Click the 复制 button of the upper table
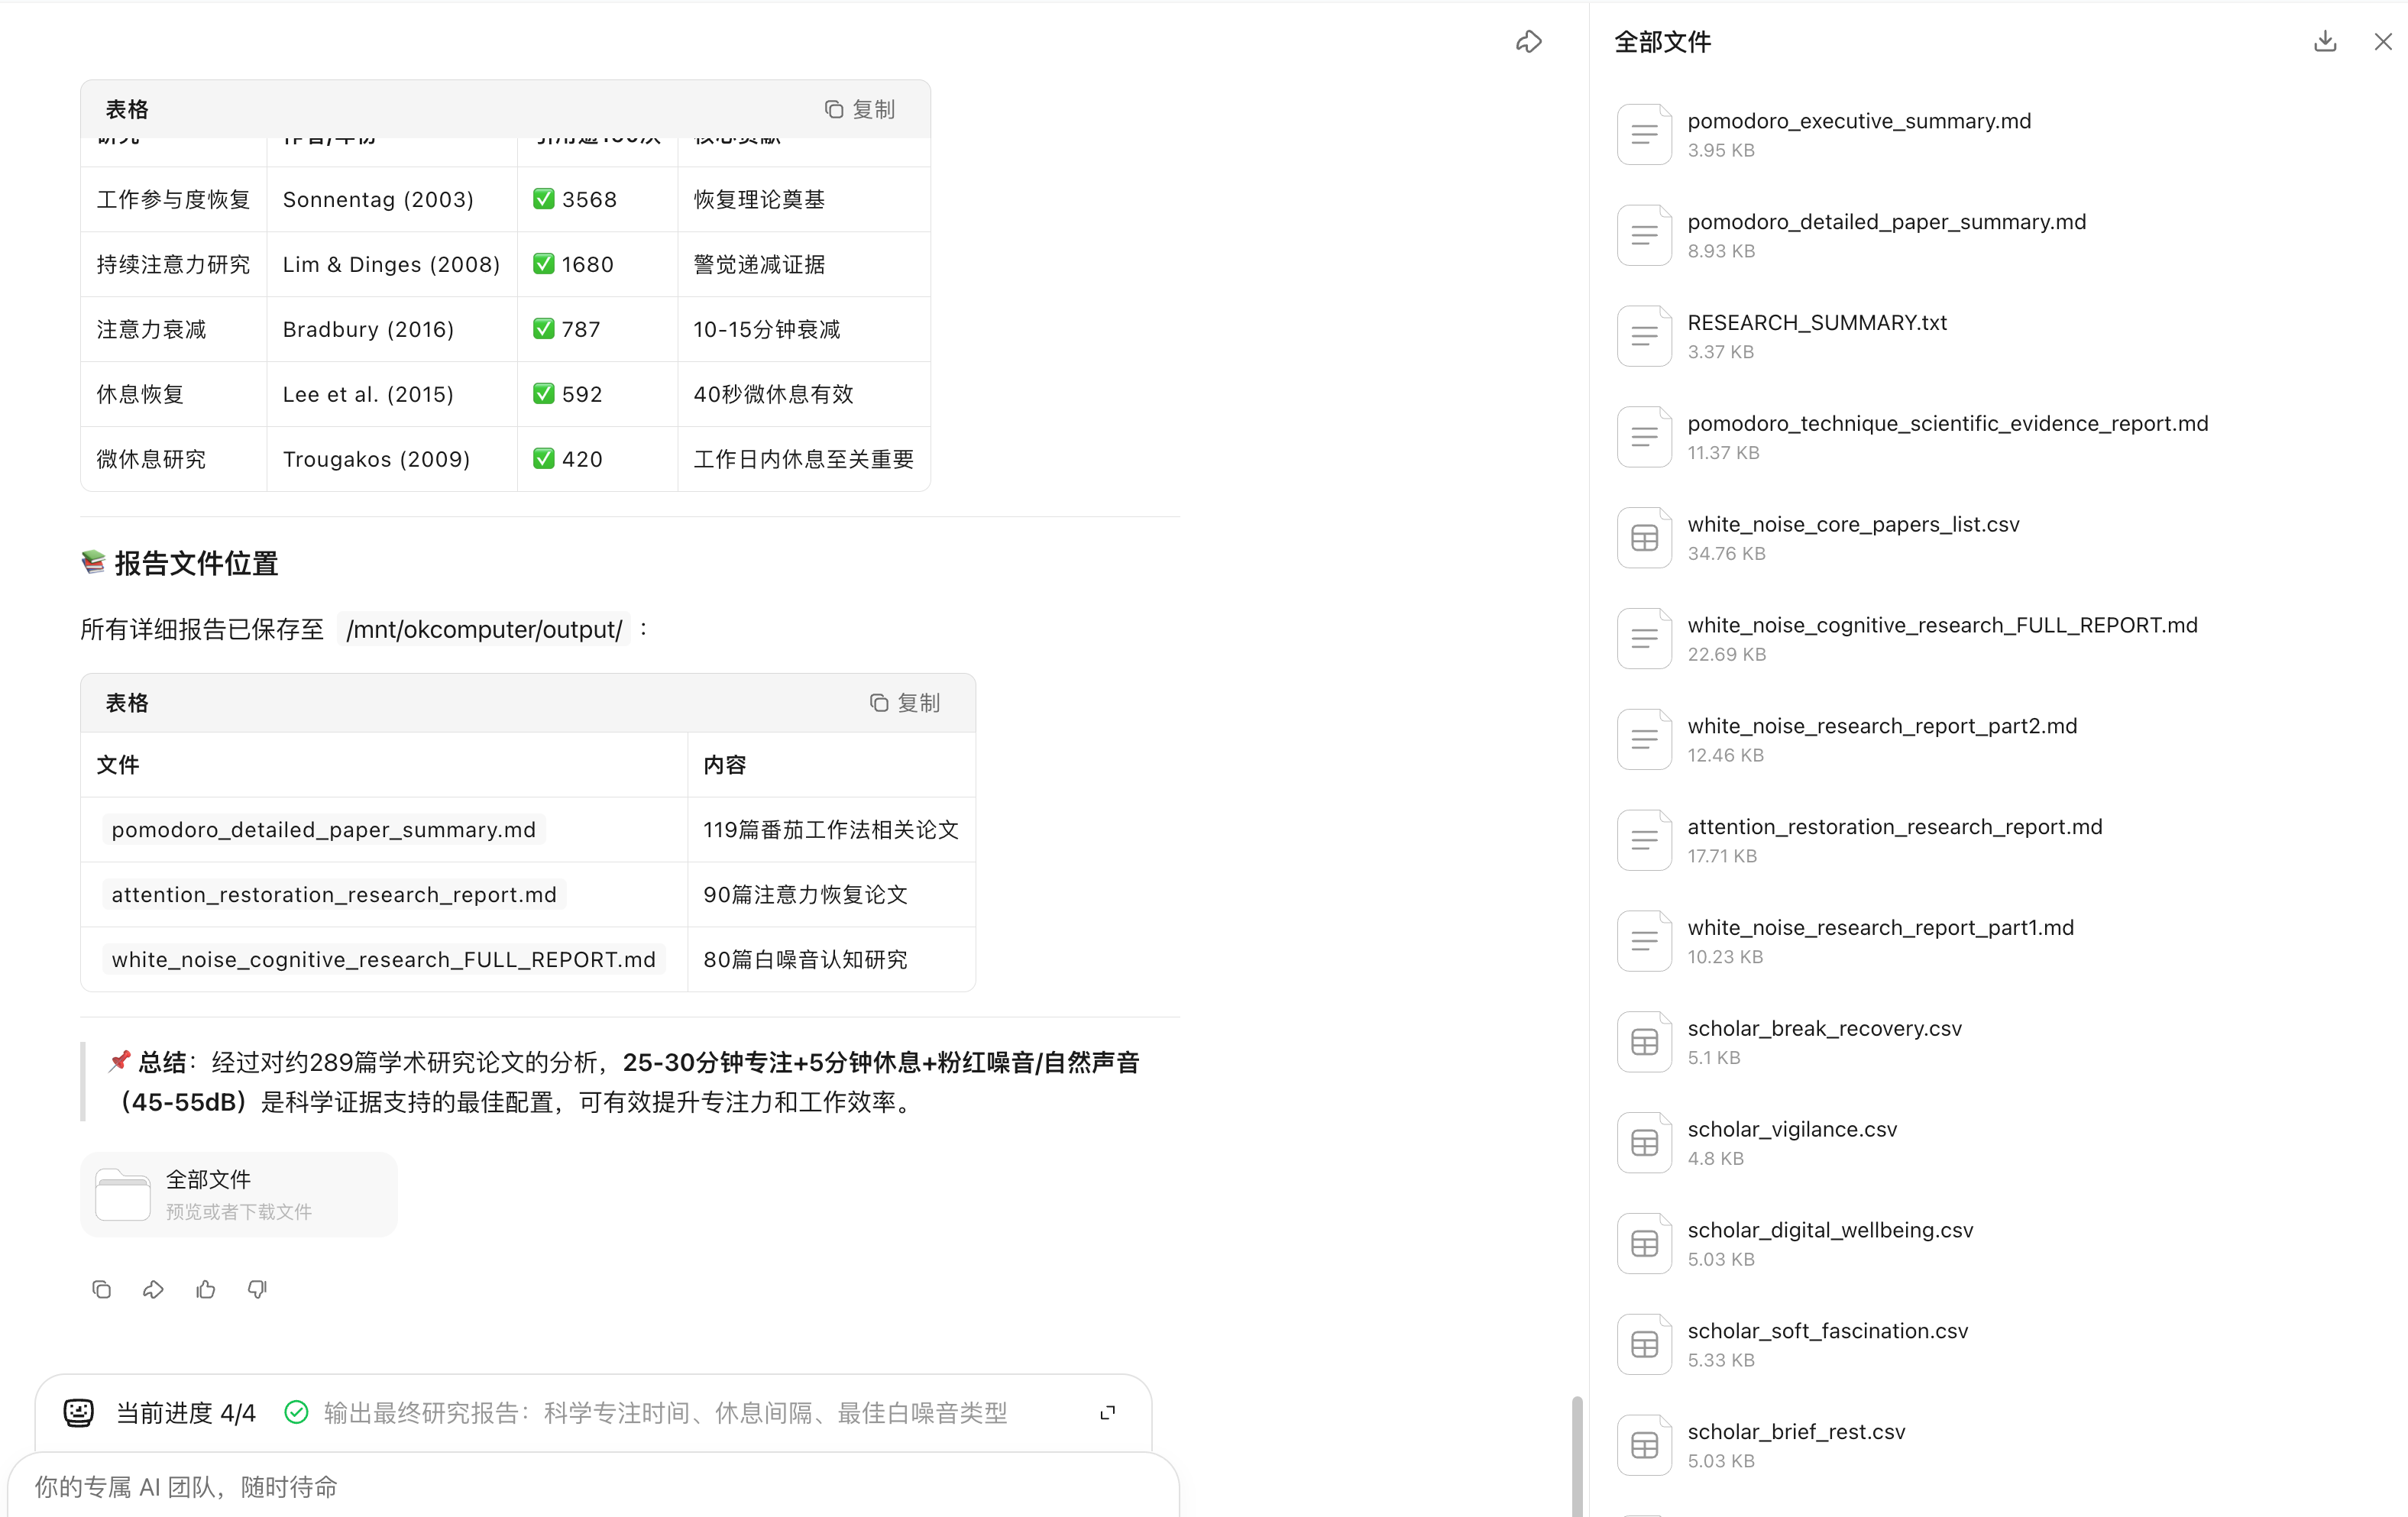 click(860, 109)
